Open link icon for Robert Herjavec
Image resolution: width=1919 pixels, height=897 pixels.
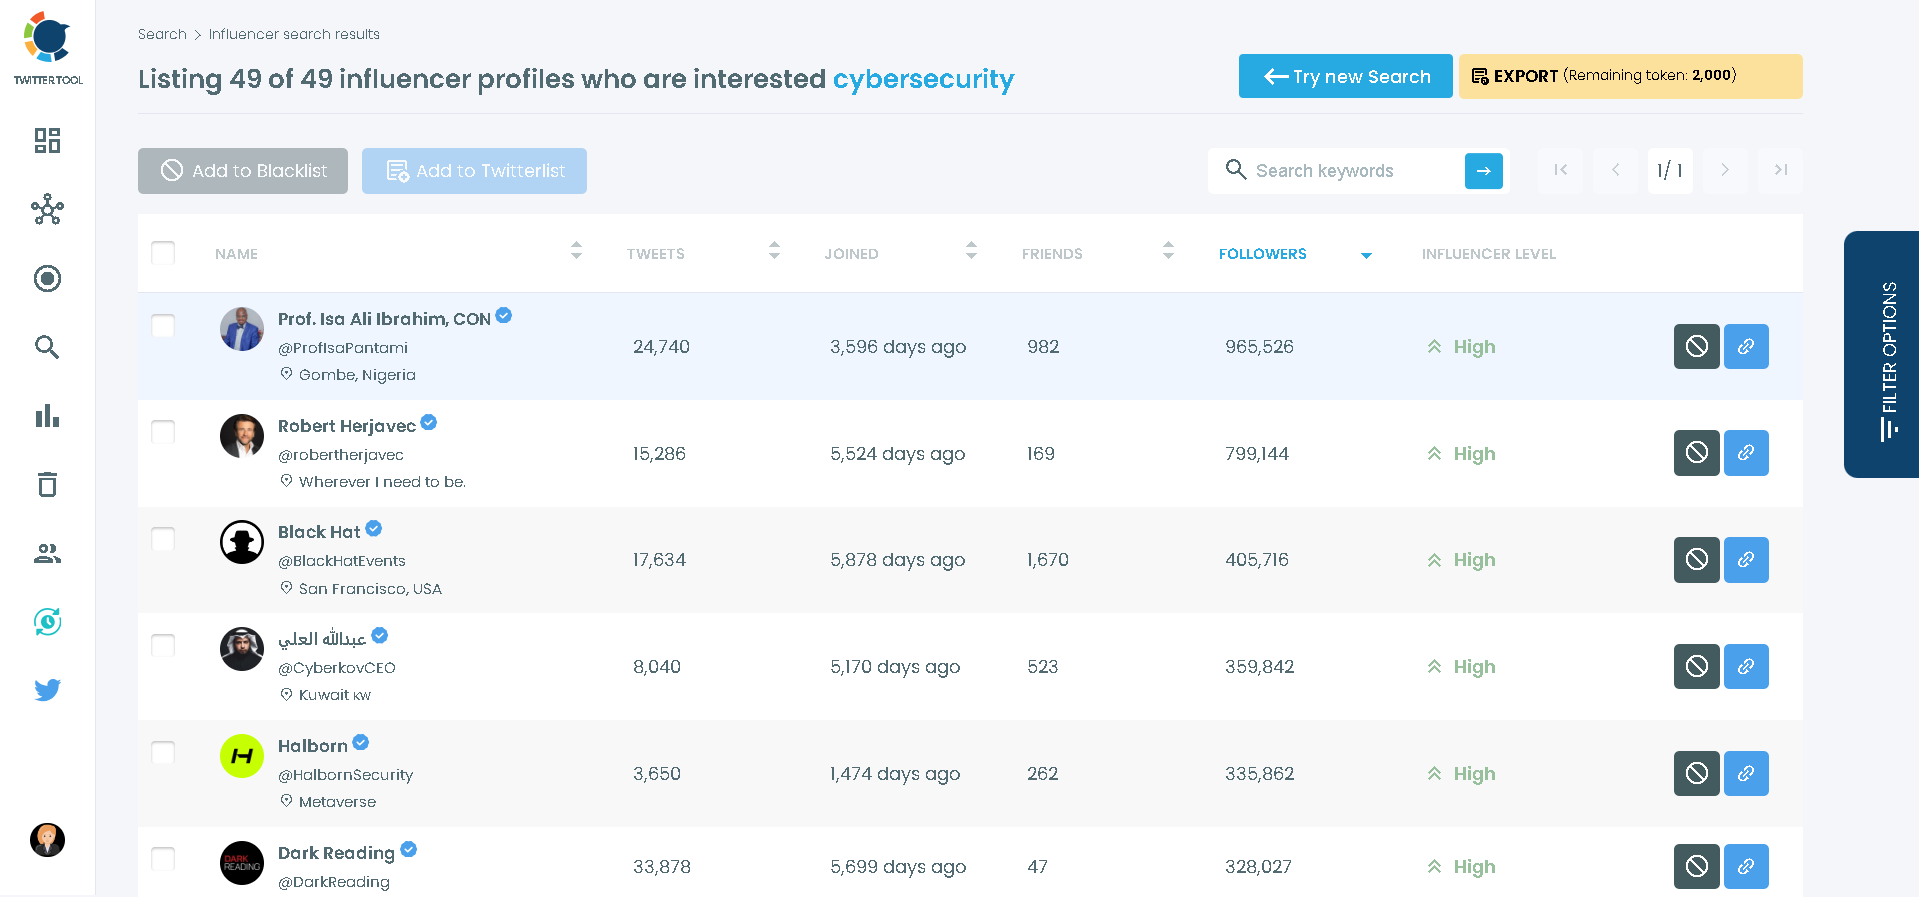(x=1746, y=453)
